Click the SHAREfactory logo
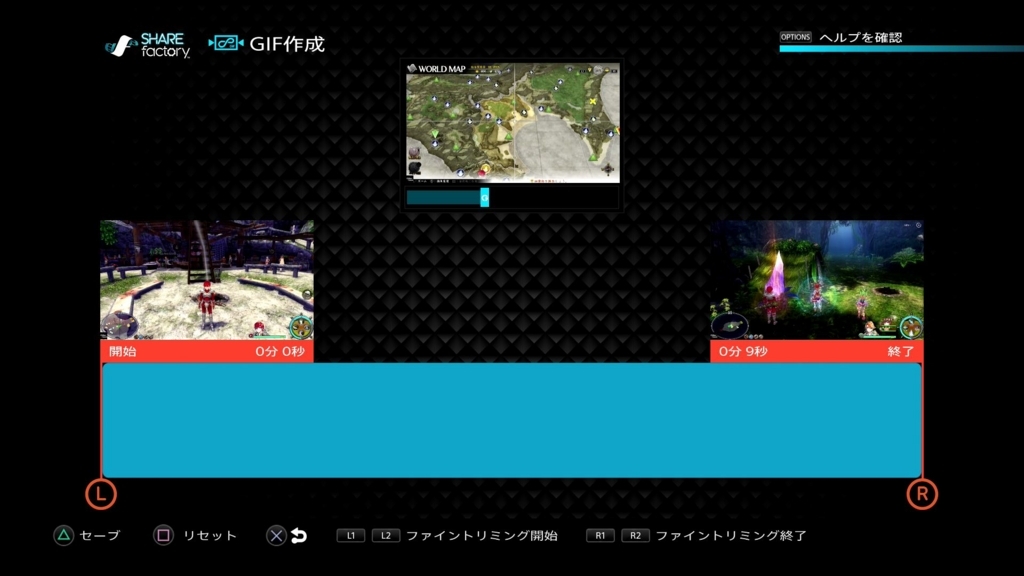1024x576 pixels. (148, 45)
